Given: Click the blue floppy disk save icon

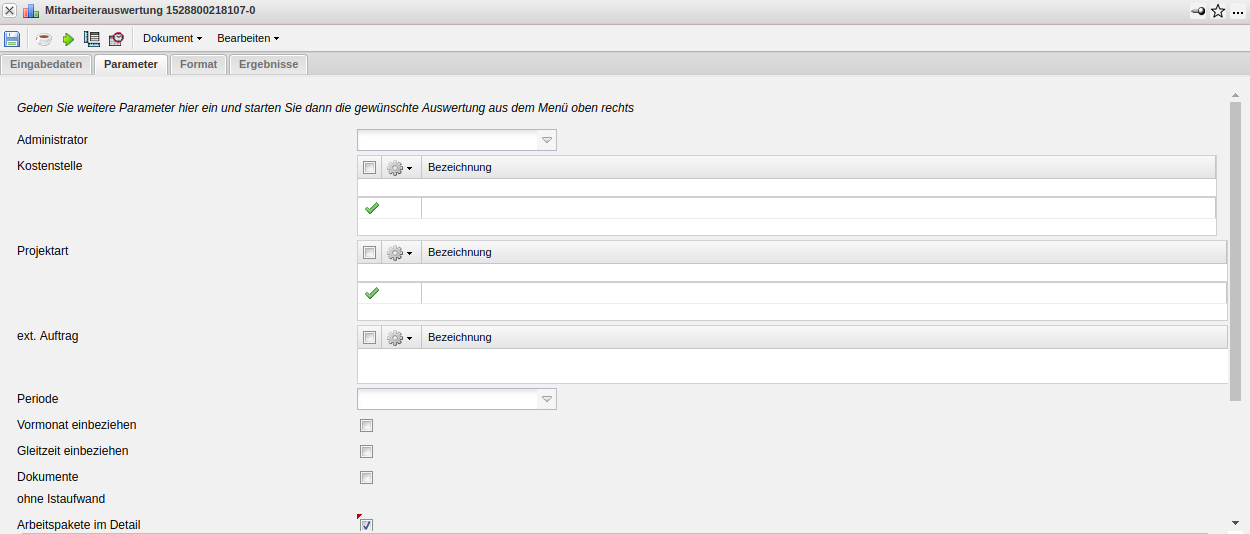Looking at the screenshot, I should (x=12, y=39).
